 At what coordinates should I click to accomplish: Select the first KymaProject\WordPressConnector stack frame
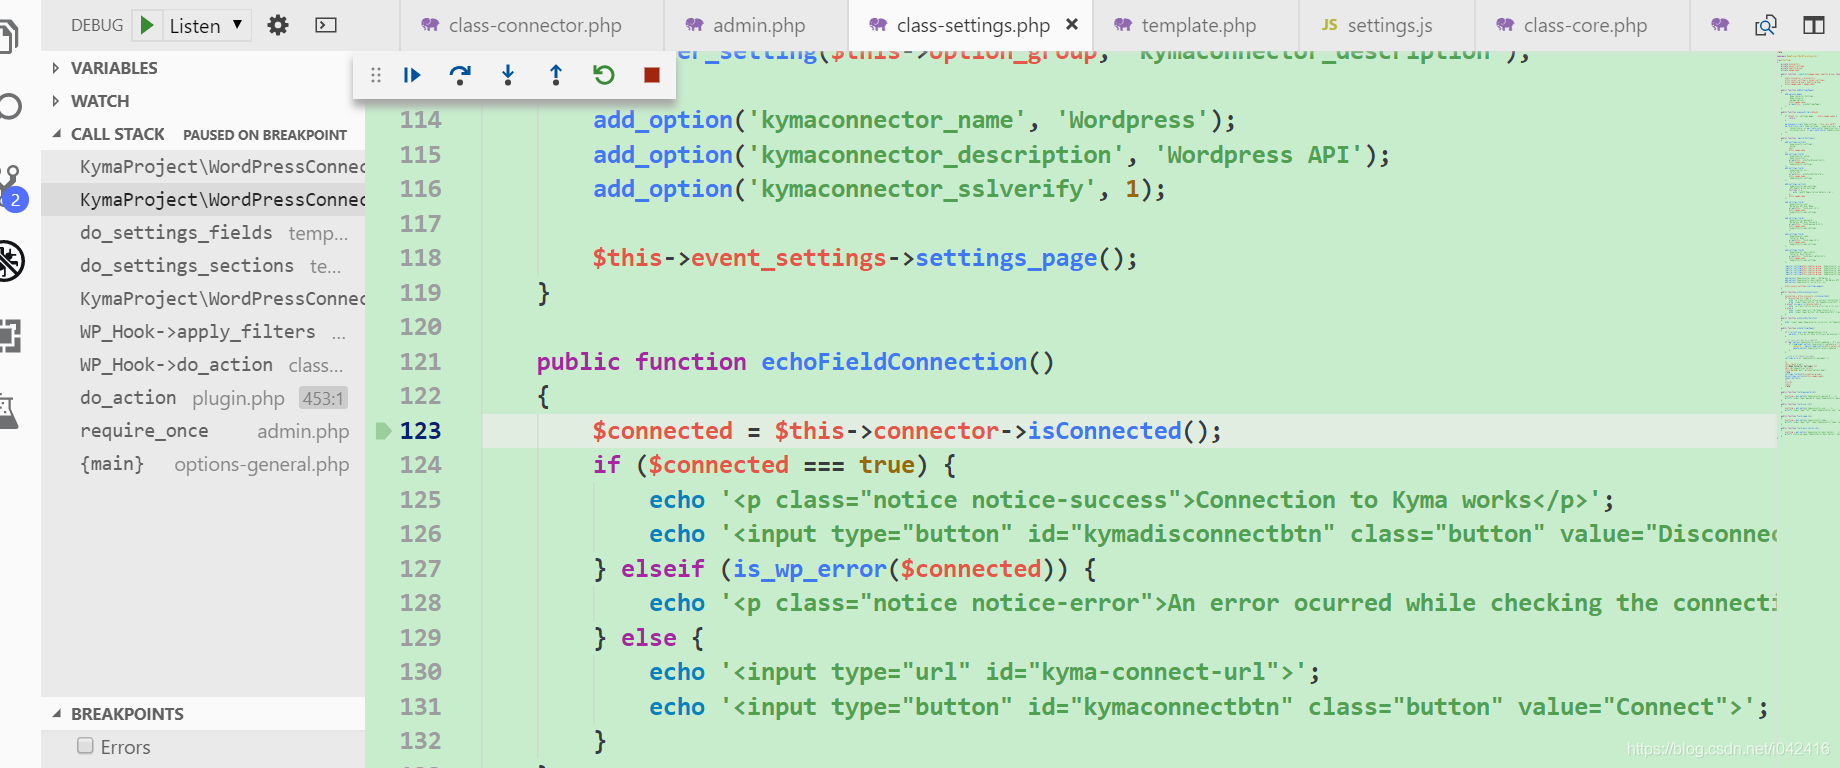(x=203, y=167)
